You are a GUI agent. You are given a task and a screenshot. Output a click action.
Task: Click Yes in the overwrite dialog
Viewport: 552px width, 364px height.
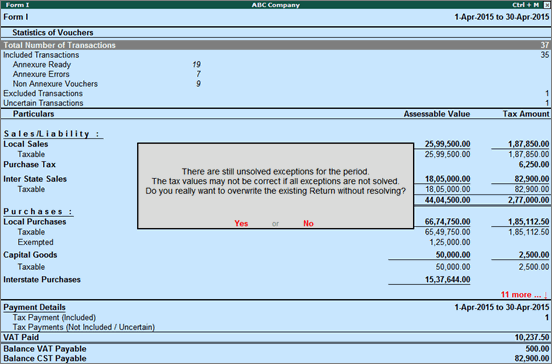(241, 224)
